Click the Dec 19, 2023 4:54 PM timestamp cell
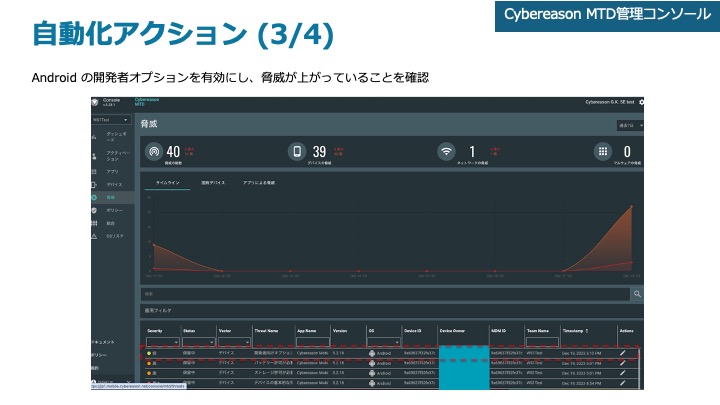Viewport: 720px width, 405px height. 581,382
